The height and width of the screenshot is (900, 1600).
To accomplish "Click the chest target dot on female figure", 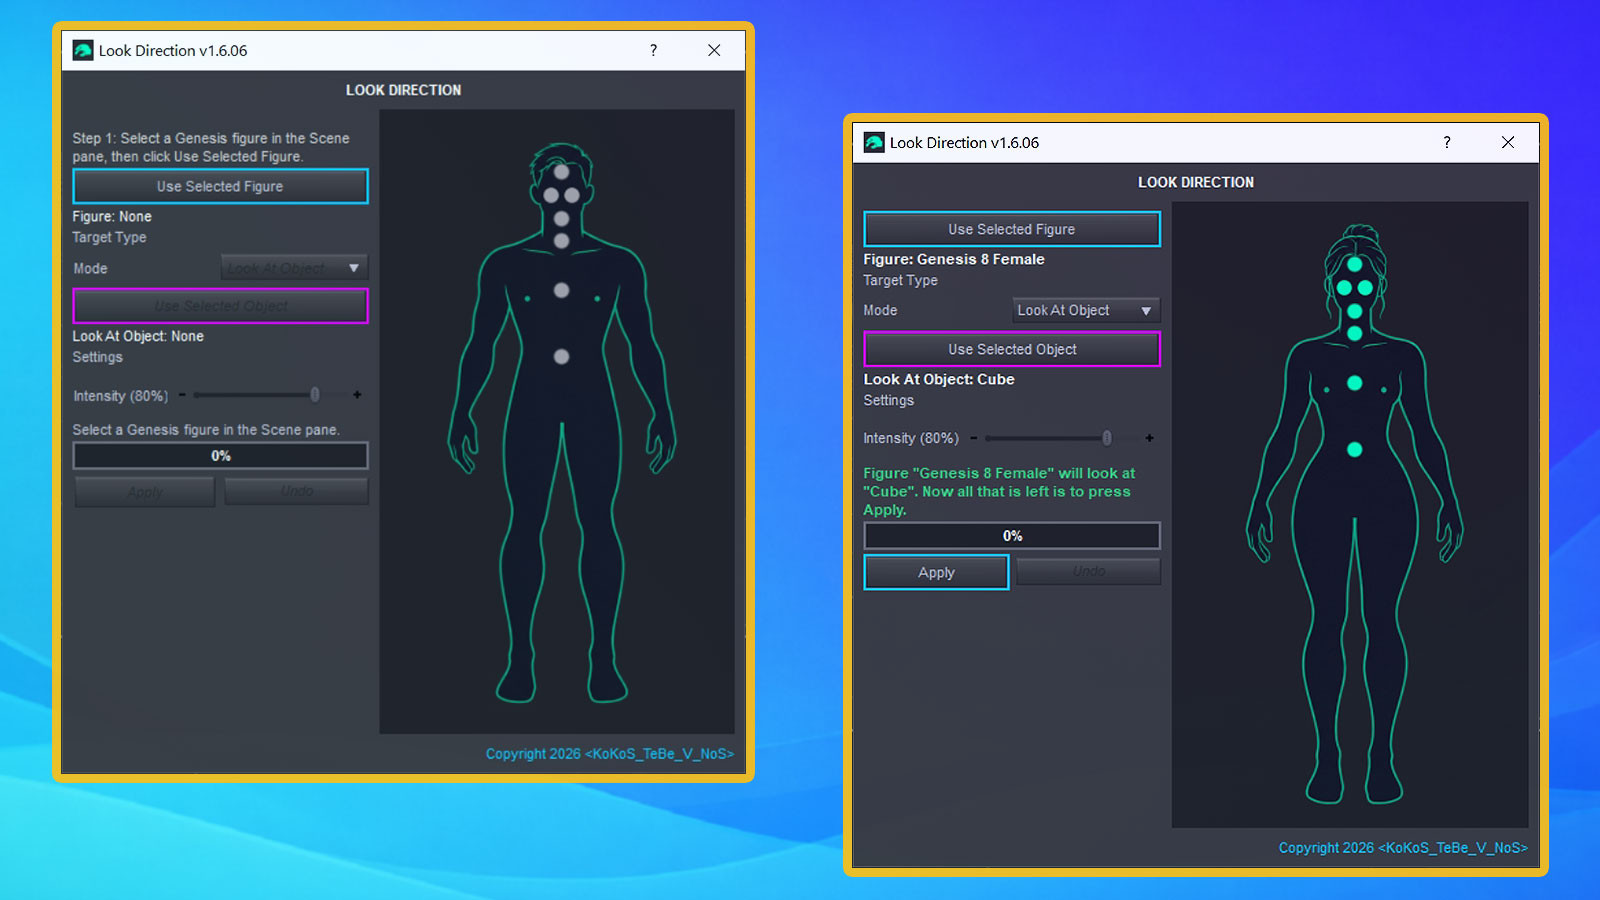I will tap(1354, 383).
